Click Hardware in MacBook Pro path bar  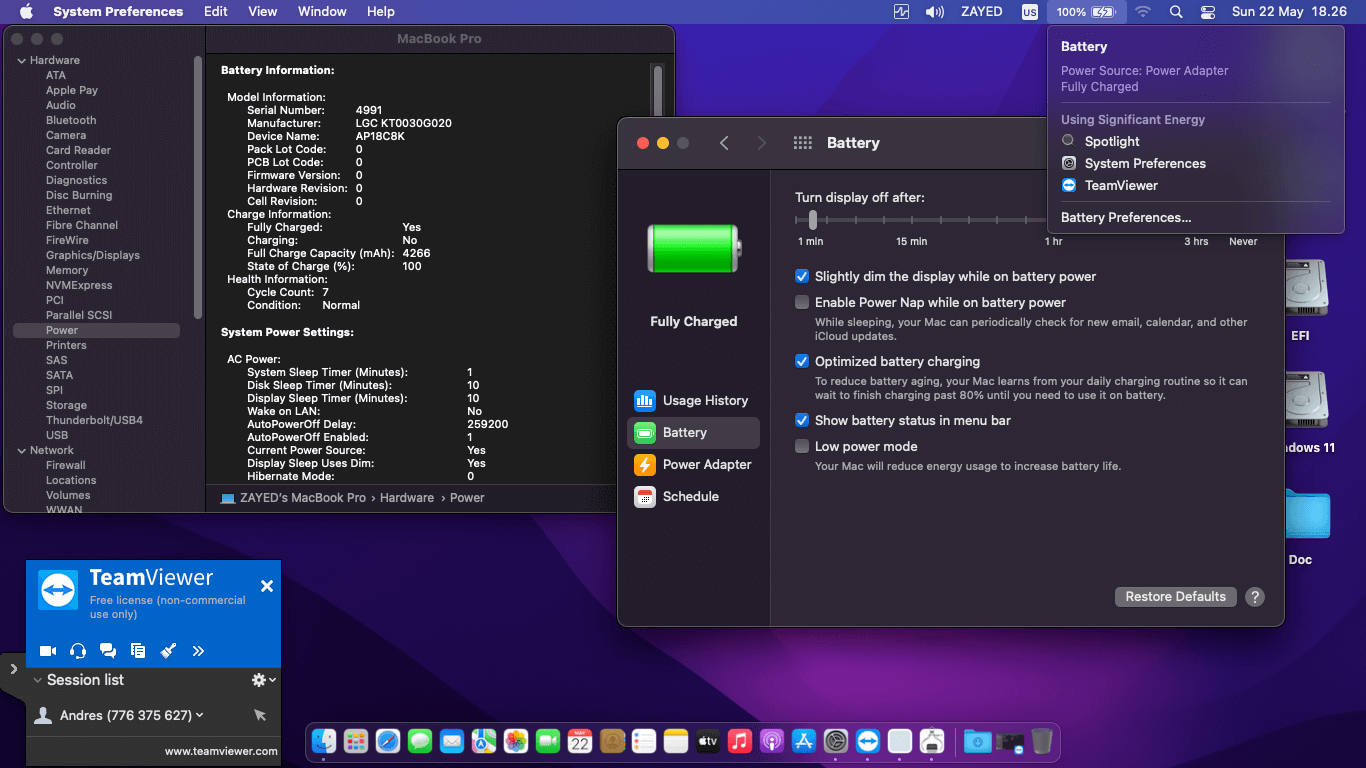click(x=407, y=497)
